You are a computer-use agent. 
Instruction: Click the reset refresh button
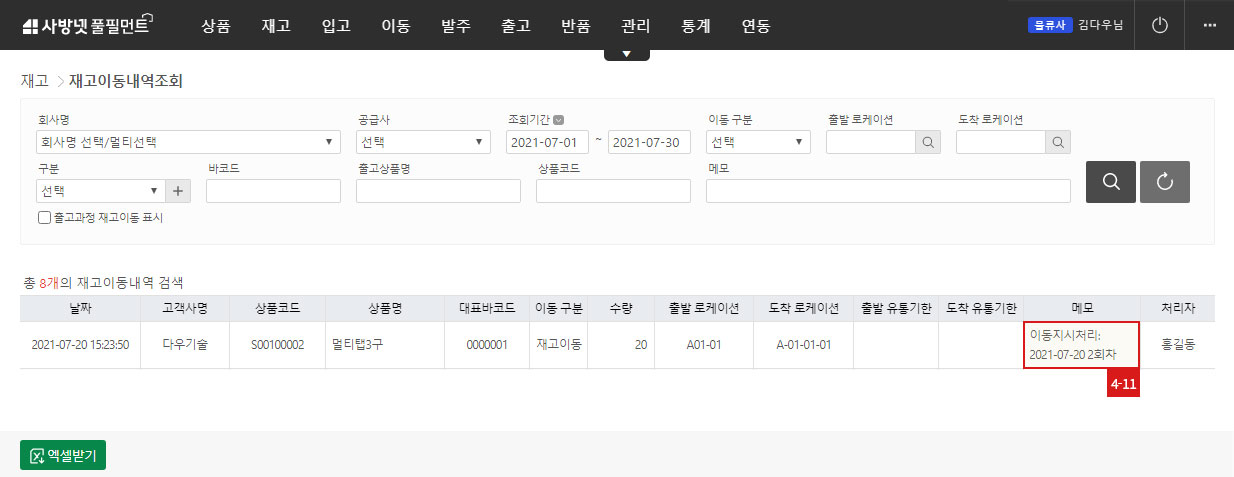(1164, 182)
